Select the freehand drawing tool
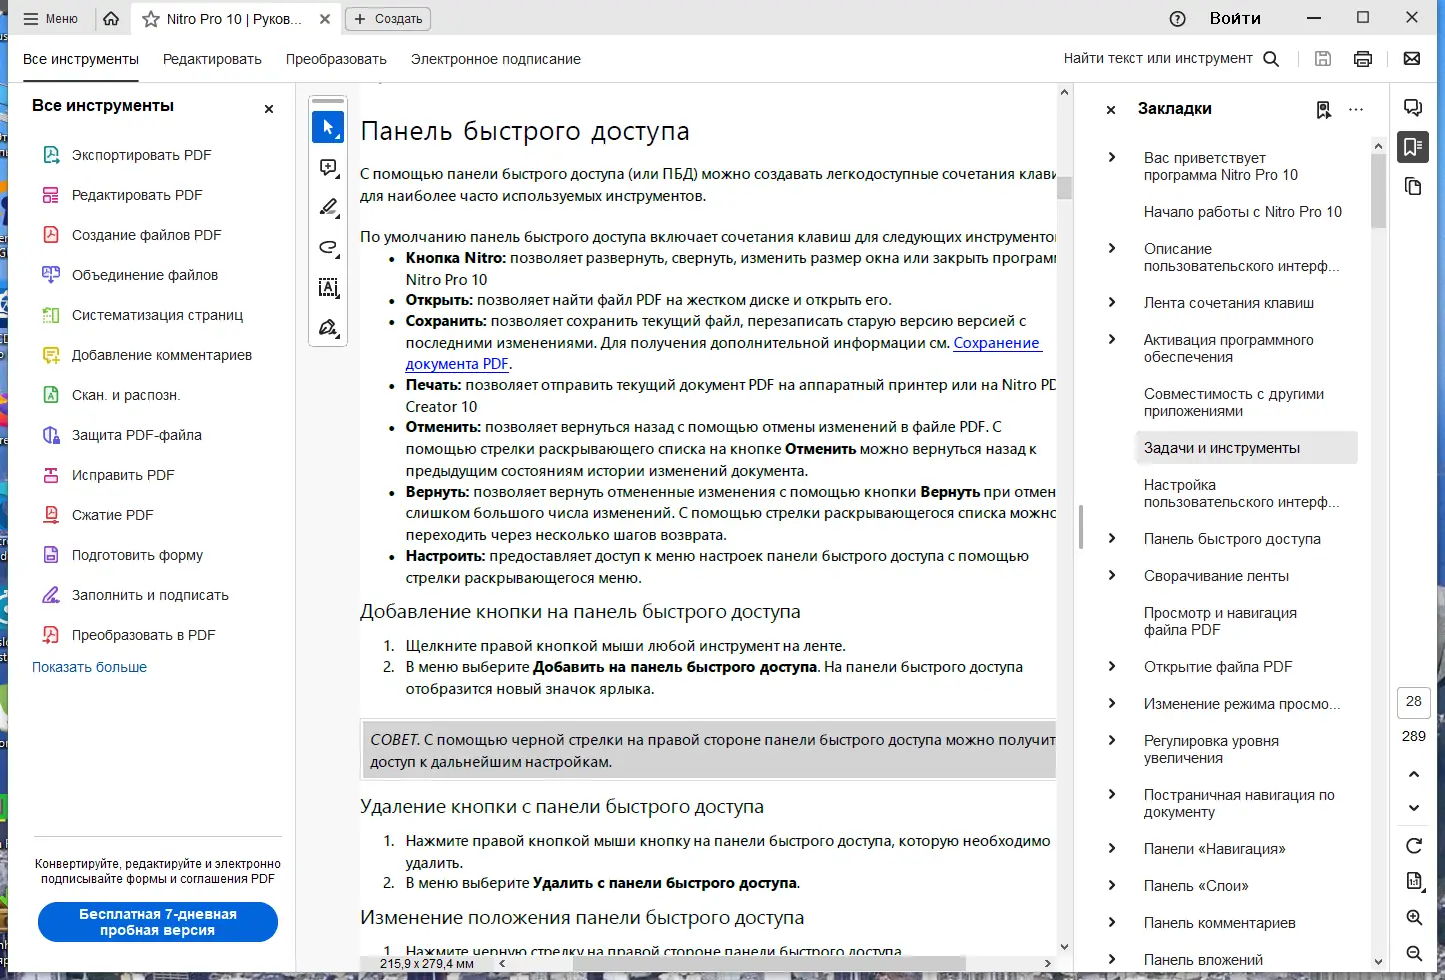Image resolution: width=1445 pixels, height=980 pixels. tap(328, 247)
